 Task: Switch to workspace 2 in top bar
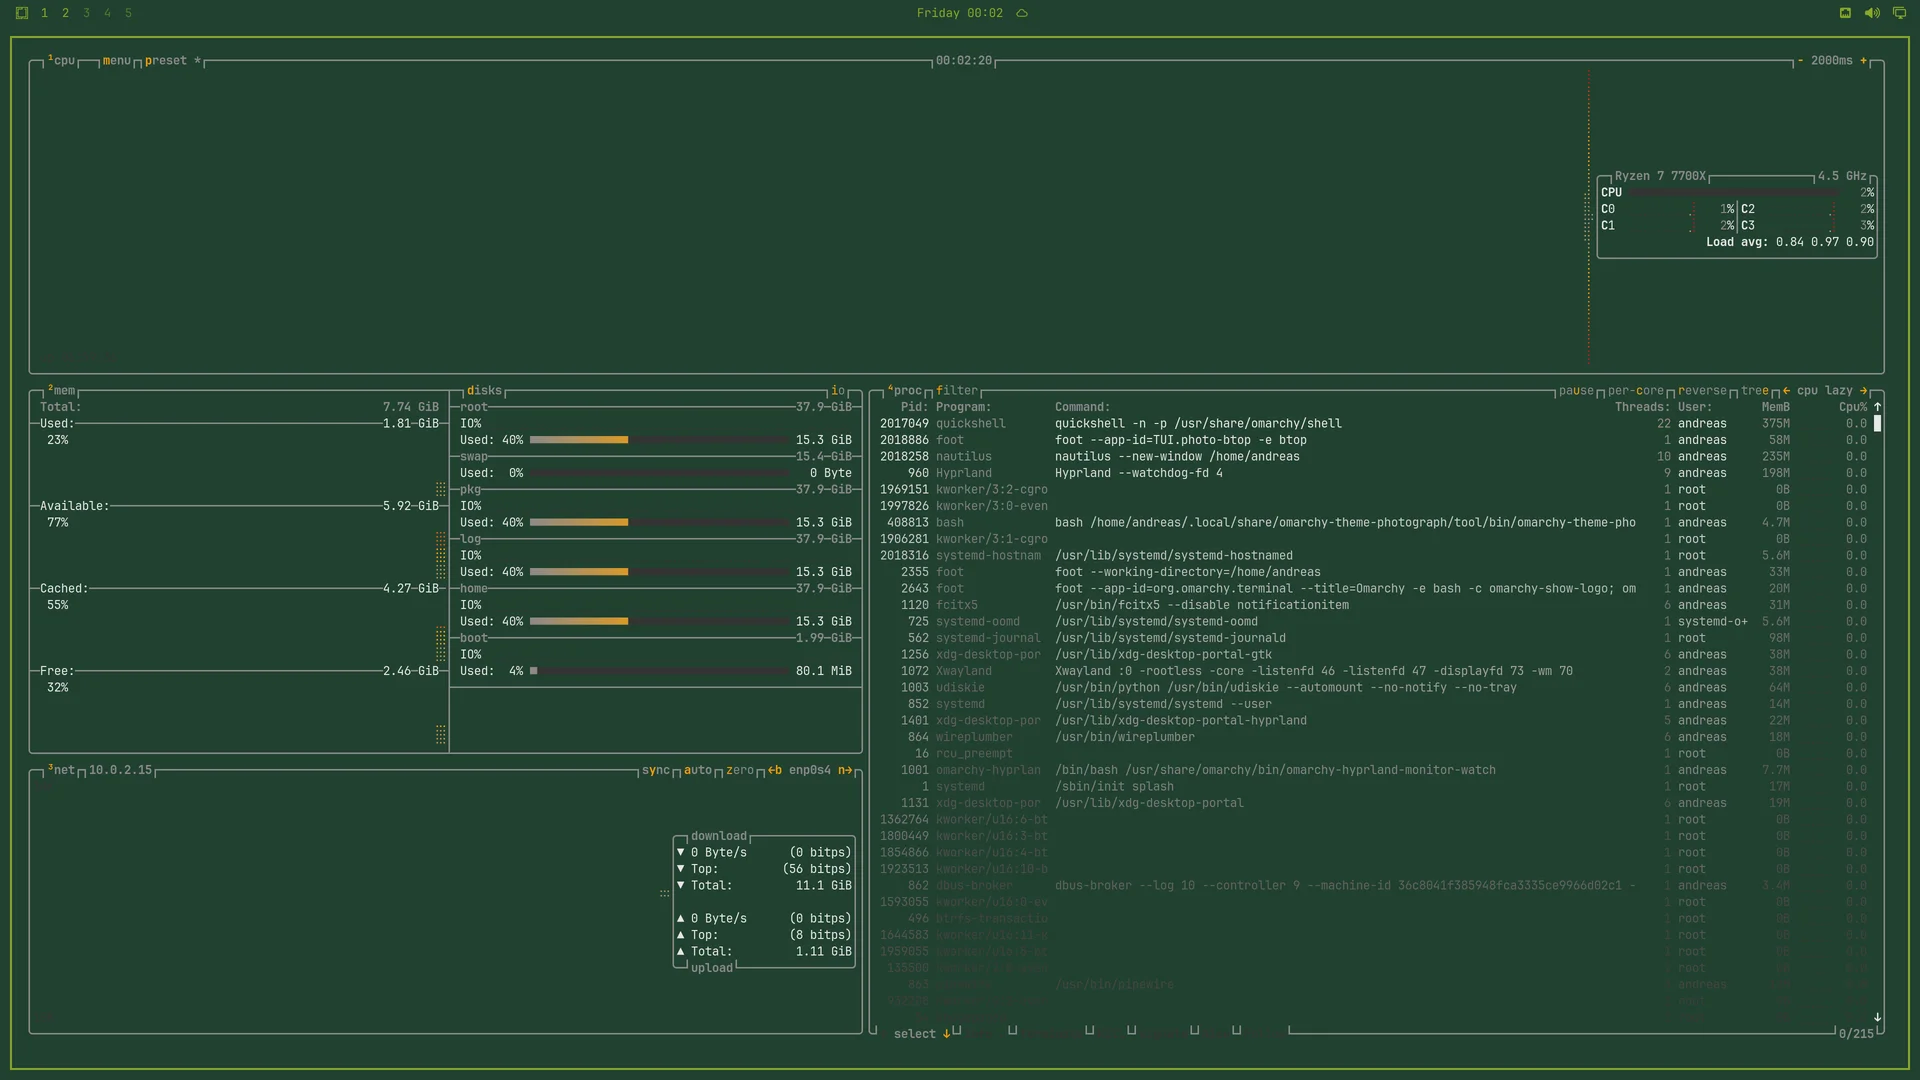[x=65, y=13]
